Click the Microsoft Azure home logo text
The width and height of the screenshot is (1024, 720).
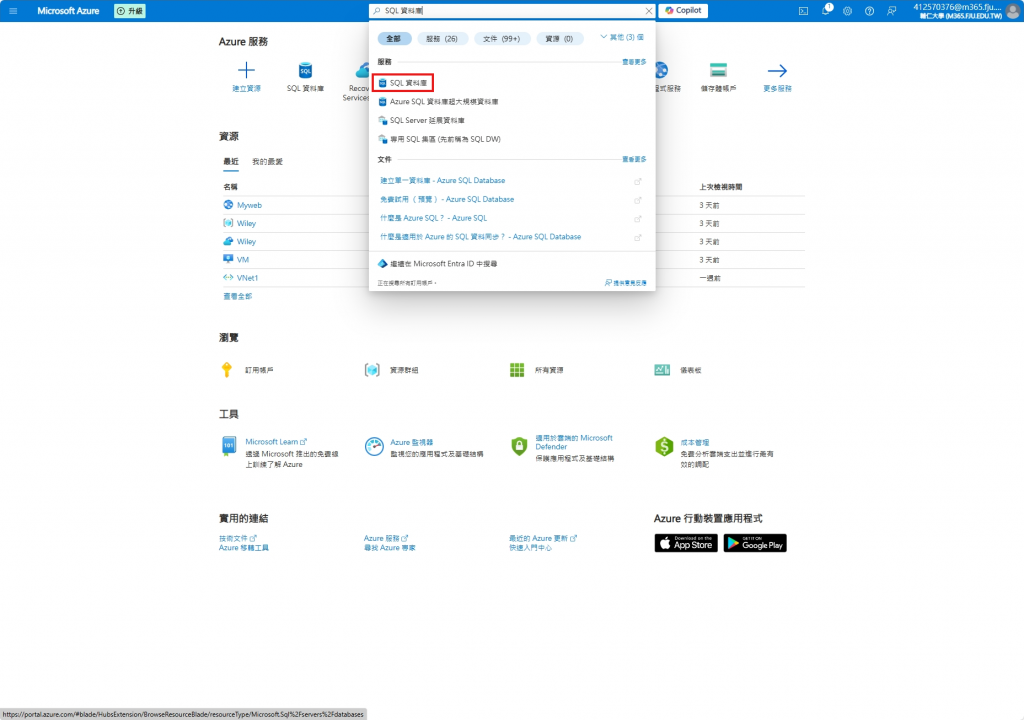point(68,10)
